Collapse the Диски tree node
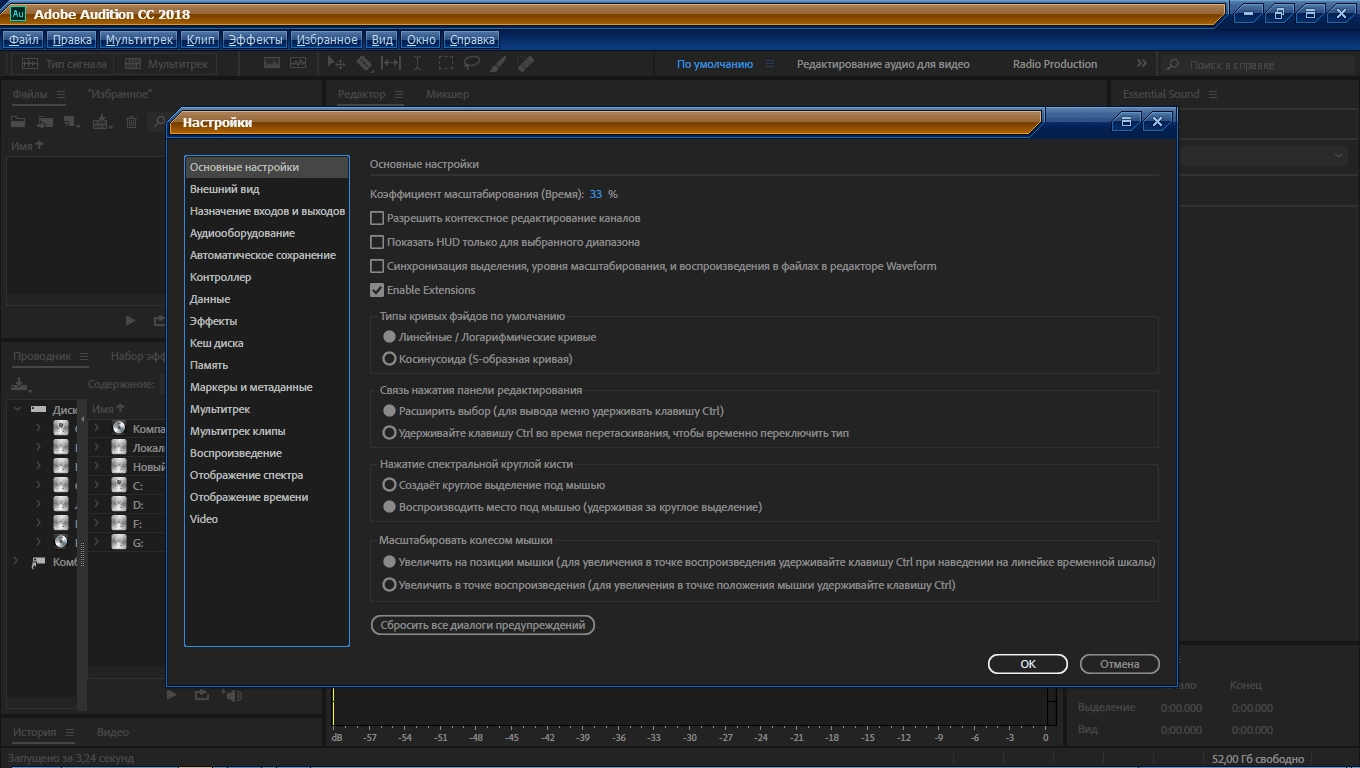 (x=17, y=409)
